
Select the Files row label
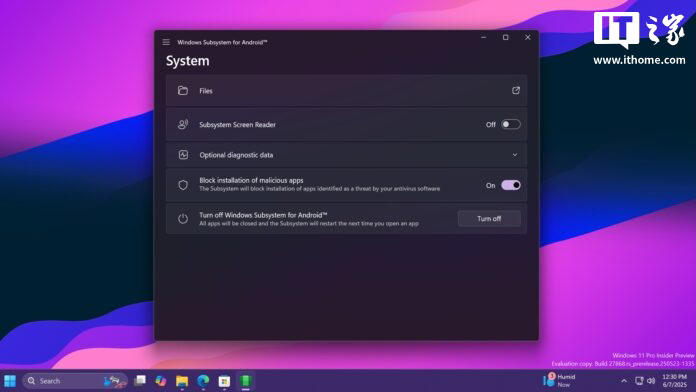[206, 91]
